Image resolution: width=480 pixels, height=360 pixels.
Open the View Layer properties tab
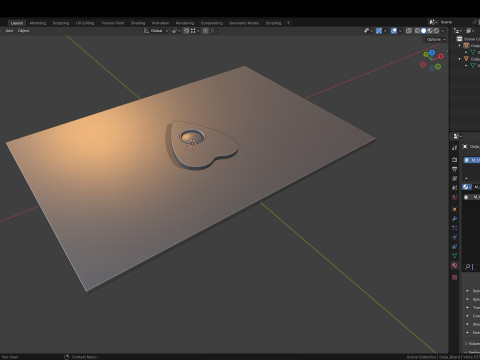(454, 178)
